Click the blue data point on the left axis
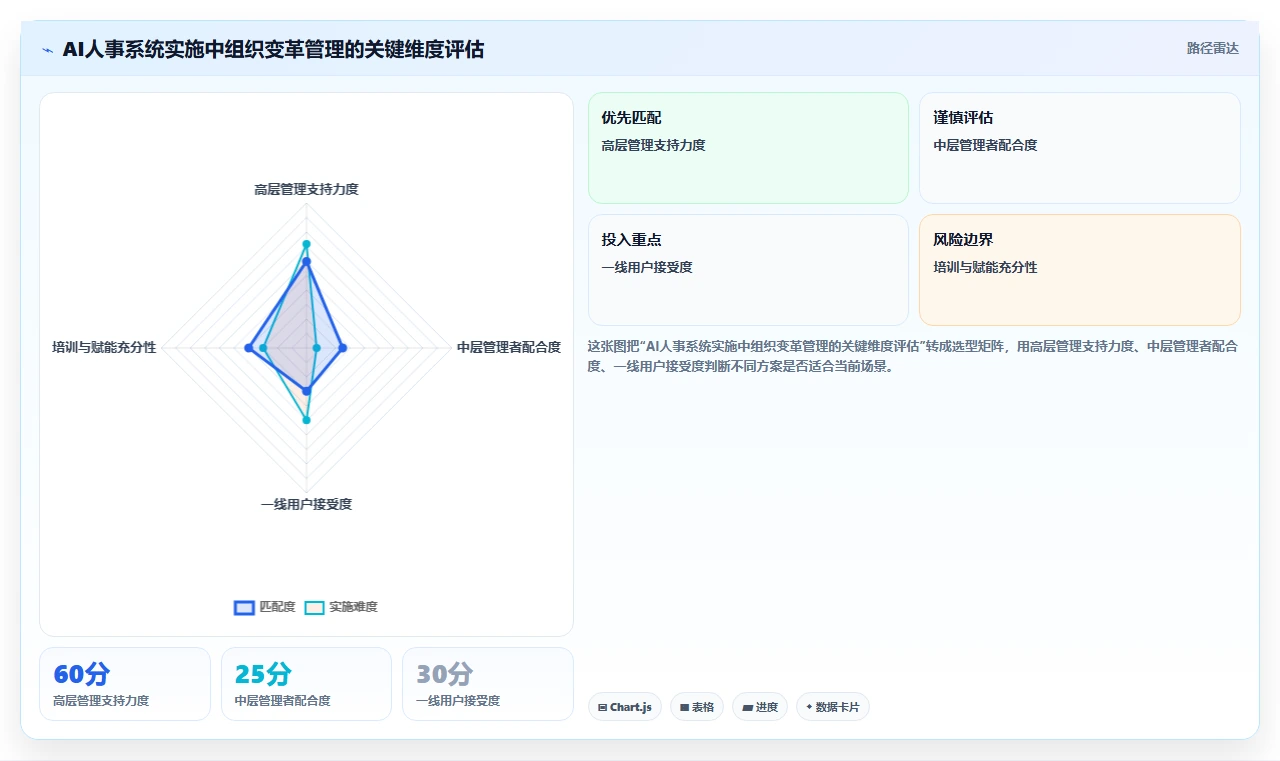The image size is (1280, 761). tap(248, 348)
